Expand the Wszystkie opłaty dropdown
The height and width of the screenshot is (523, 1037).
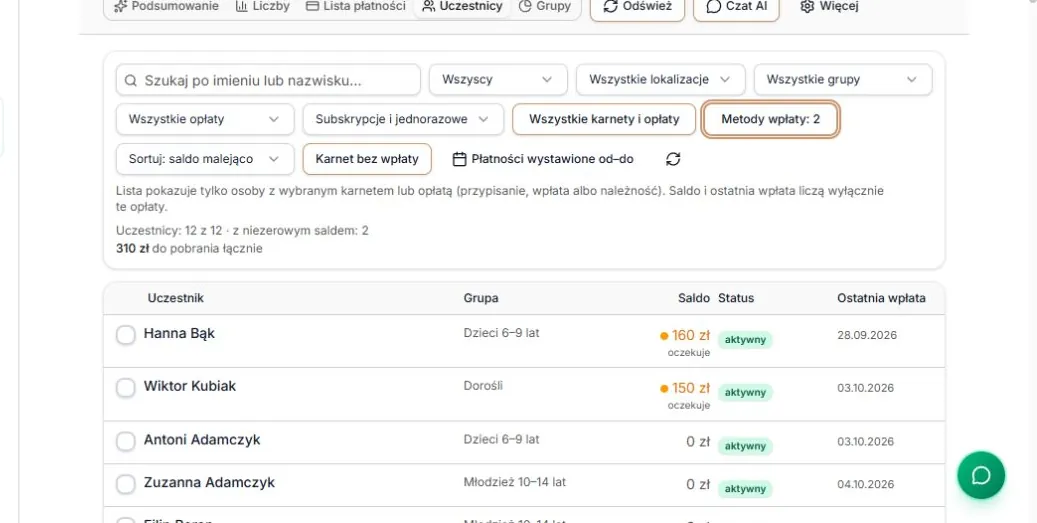tap(205, 119)
